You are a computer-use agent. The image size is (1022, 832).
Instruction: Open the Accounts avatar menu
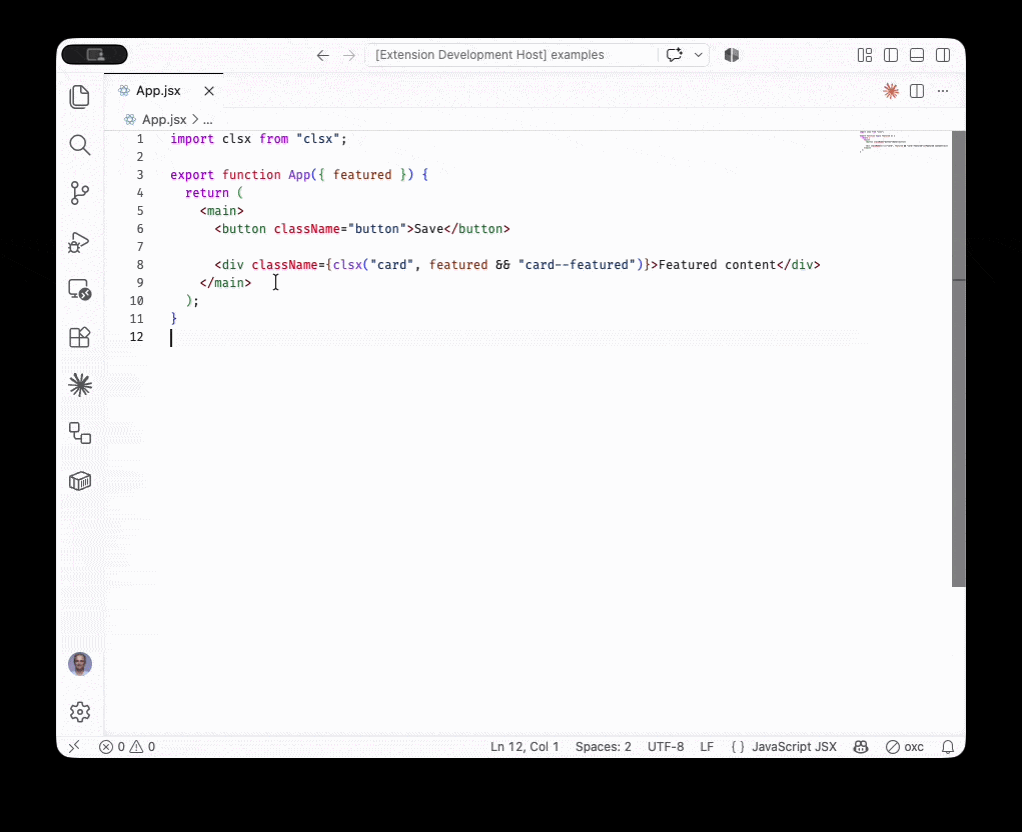[80, 664]
